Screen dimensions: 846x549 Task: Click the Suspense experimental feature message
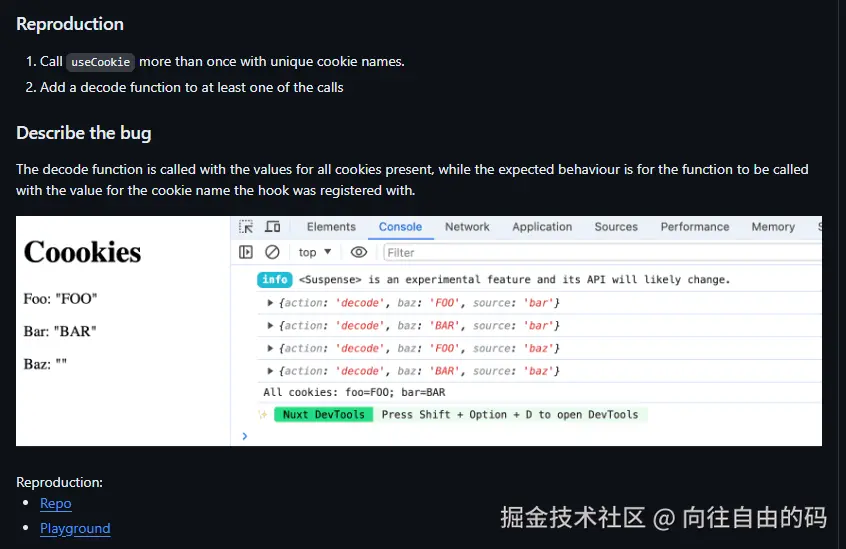[514, 279]
